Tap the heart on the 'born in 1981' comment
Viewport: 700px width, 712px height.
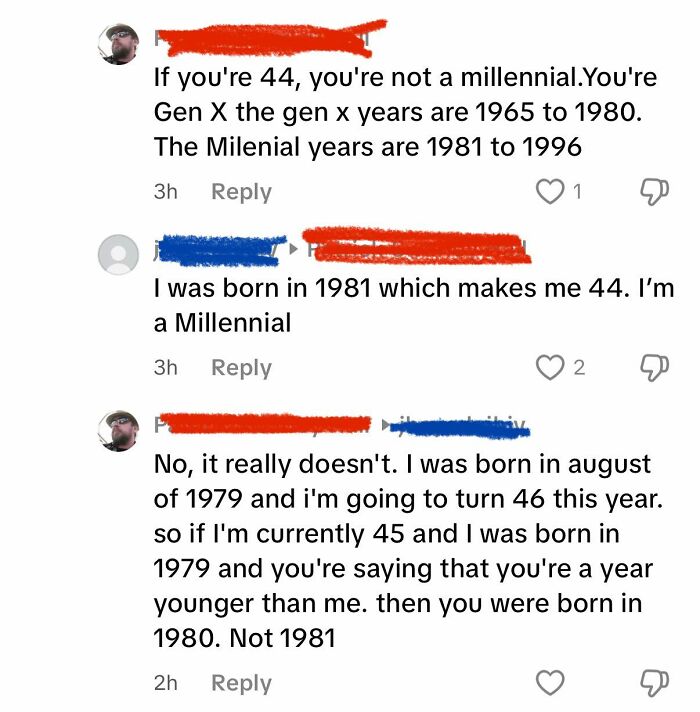point(551,368)
